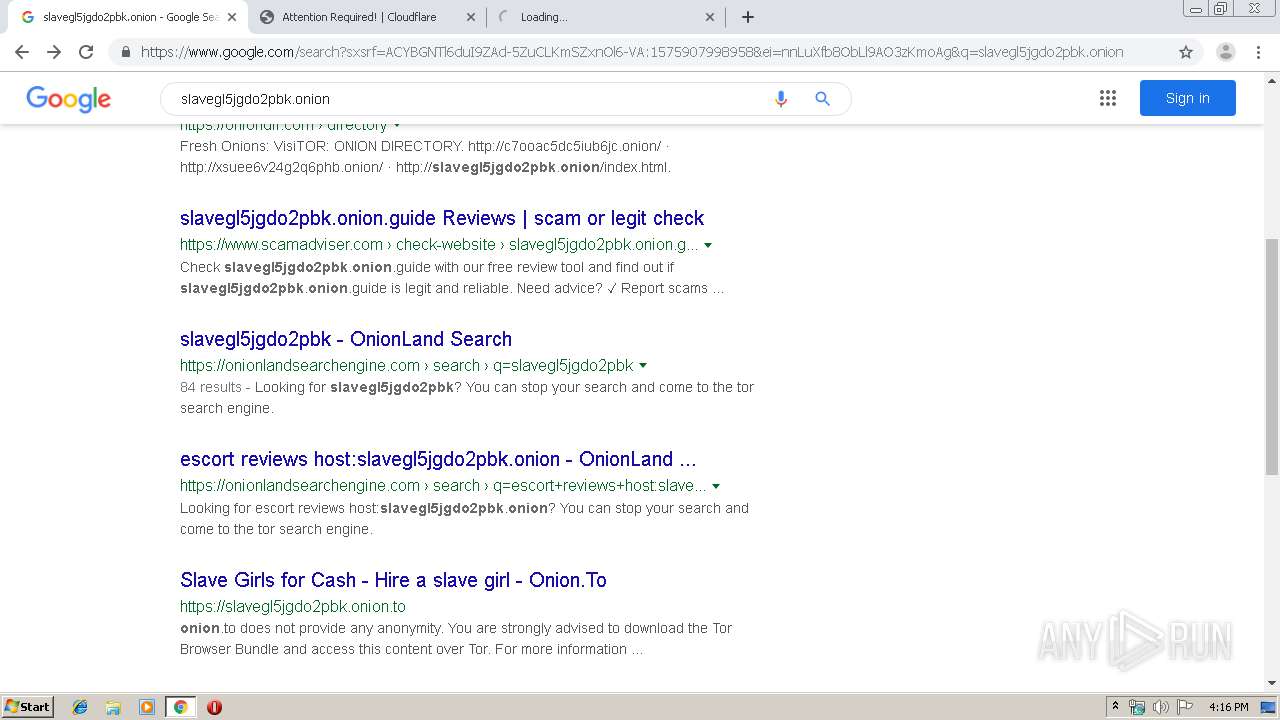
Task: Click the '84 results' snippet text
Action: pos(211,387)
